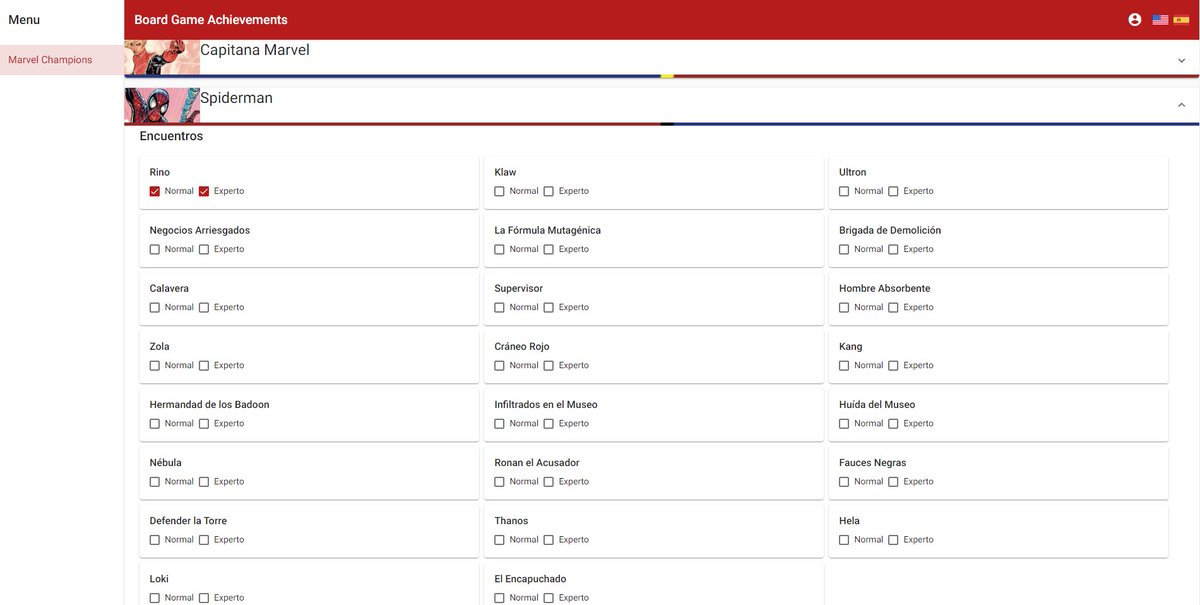Toggle Calavera Normal checkbox

coord(155,307)
